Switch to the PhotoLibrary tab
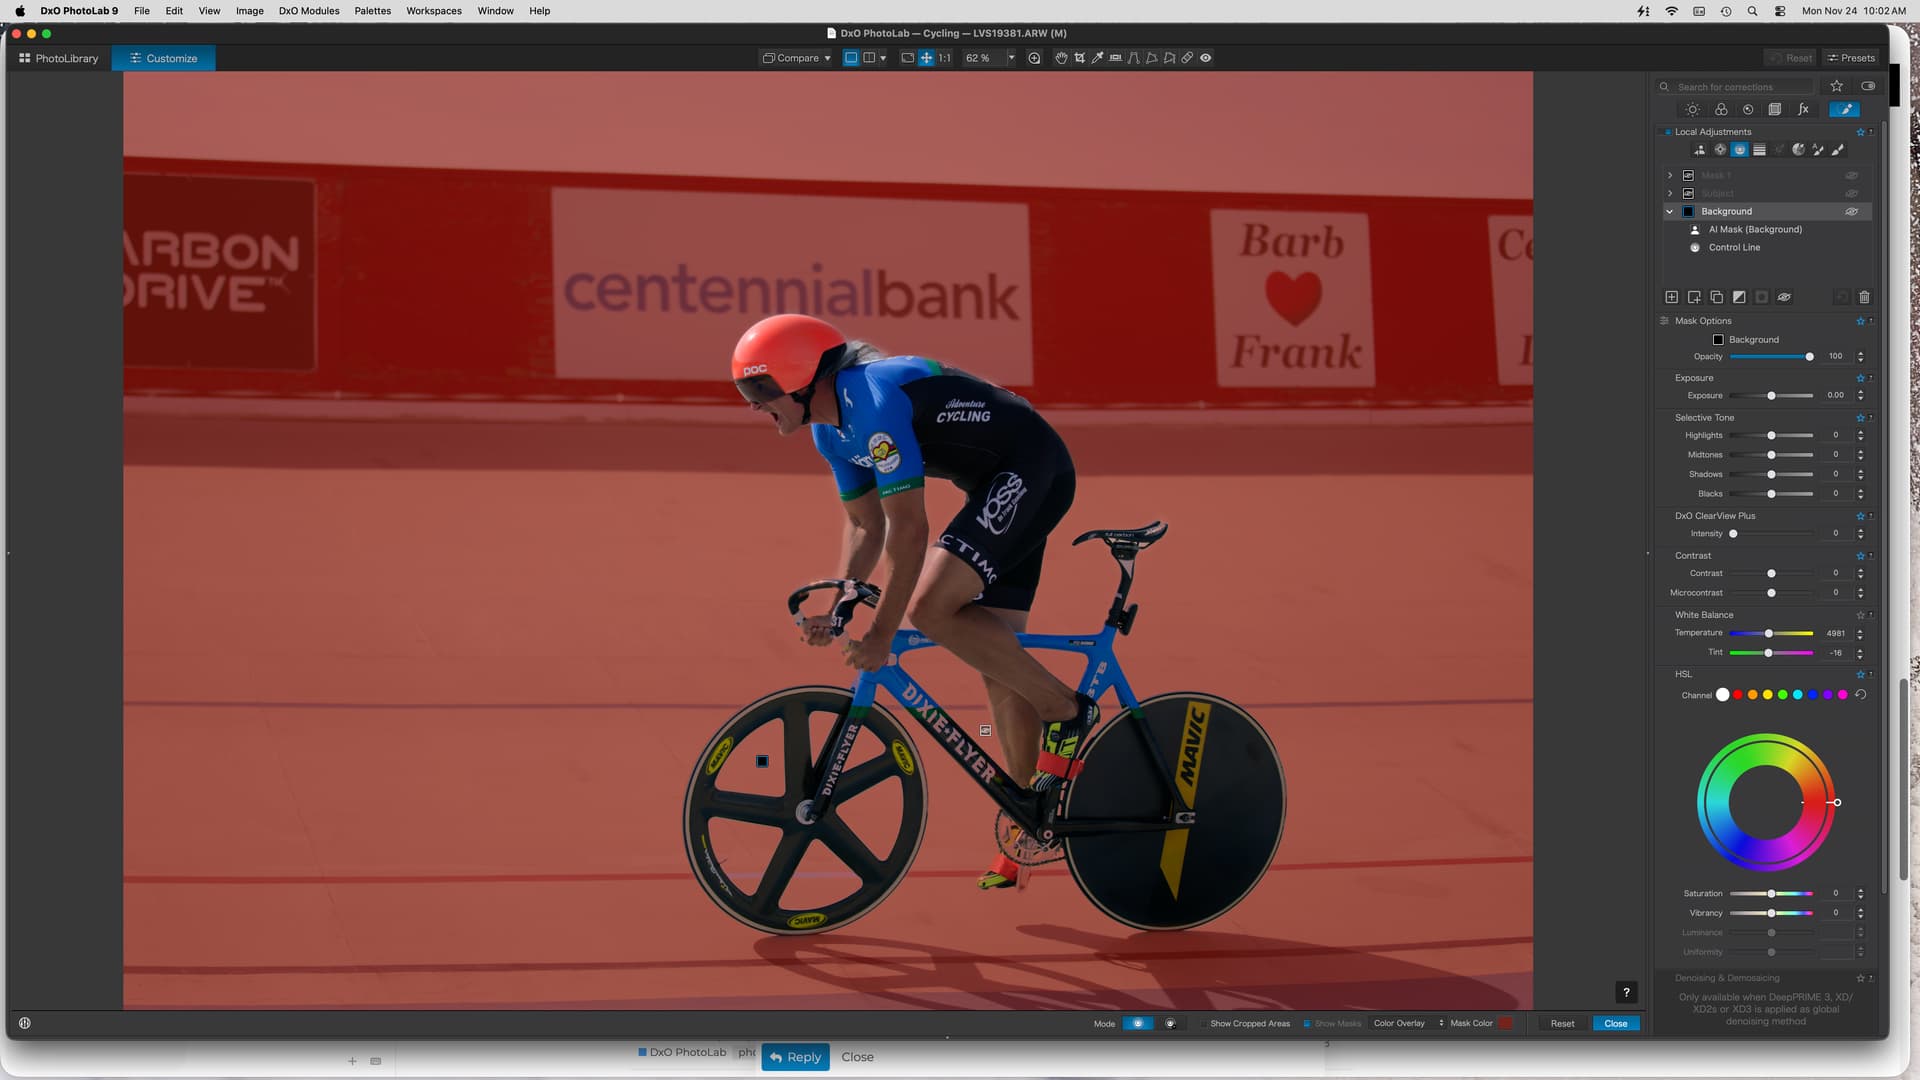The width and height of the screenshot is (1920, 1080). [58, 58]
